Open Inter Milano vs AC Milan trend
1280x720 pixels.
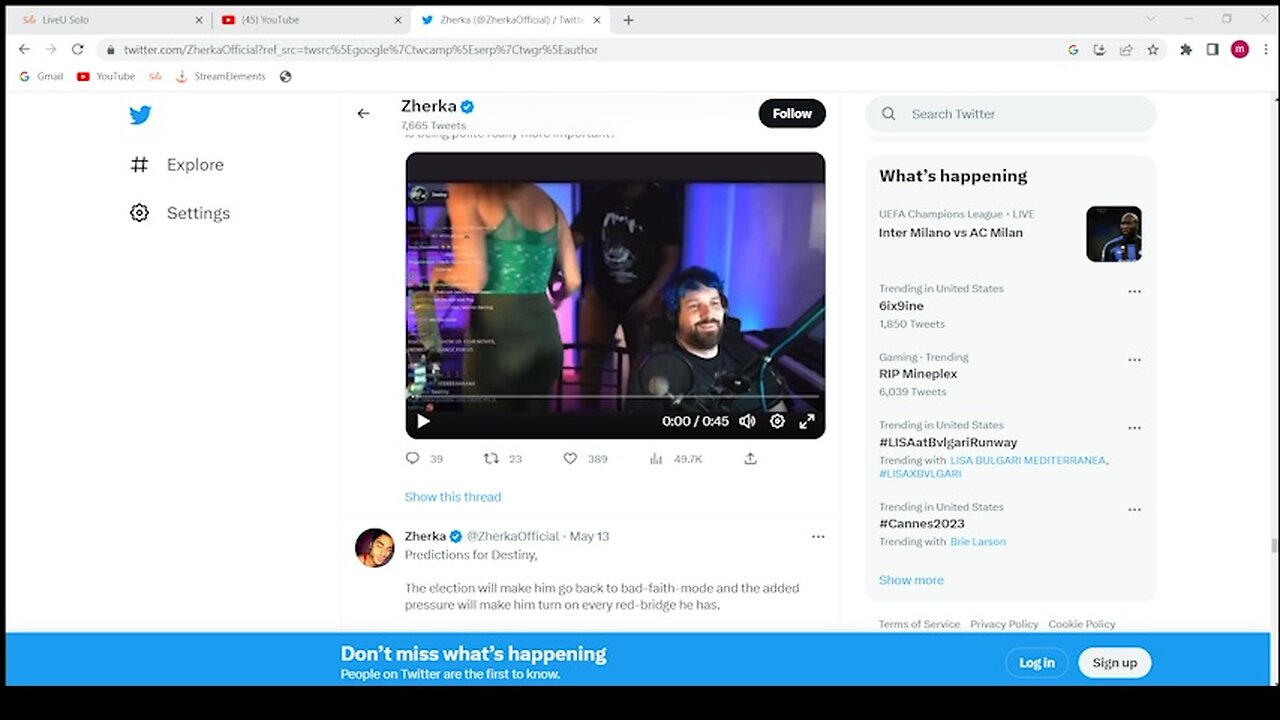coord(950,233)
